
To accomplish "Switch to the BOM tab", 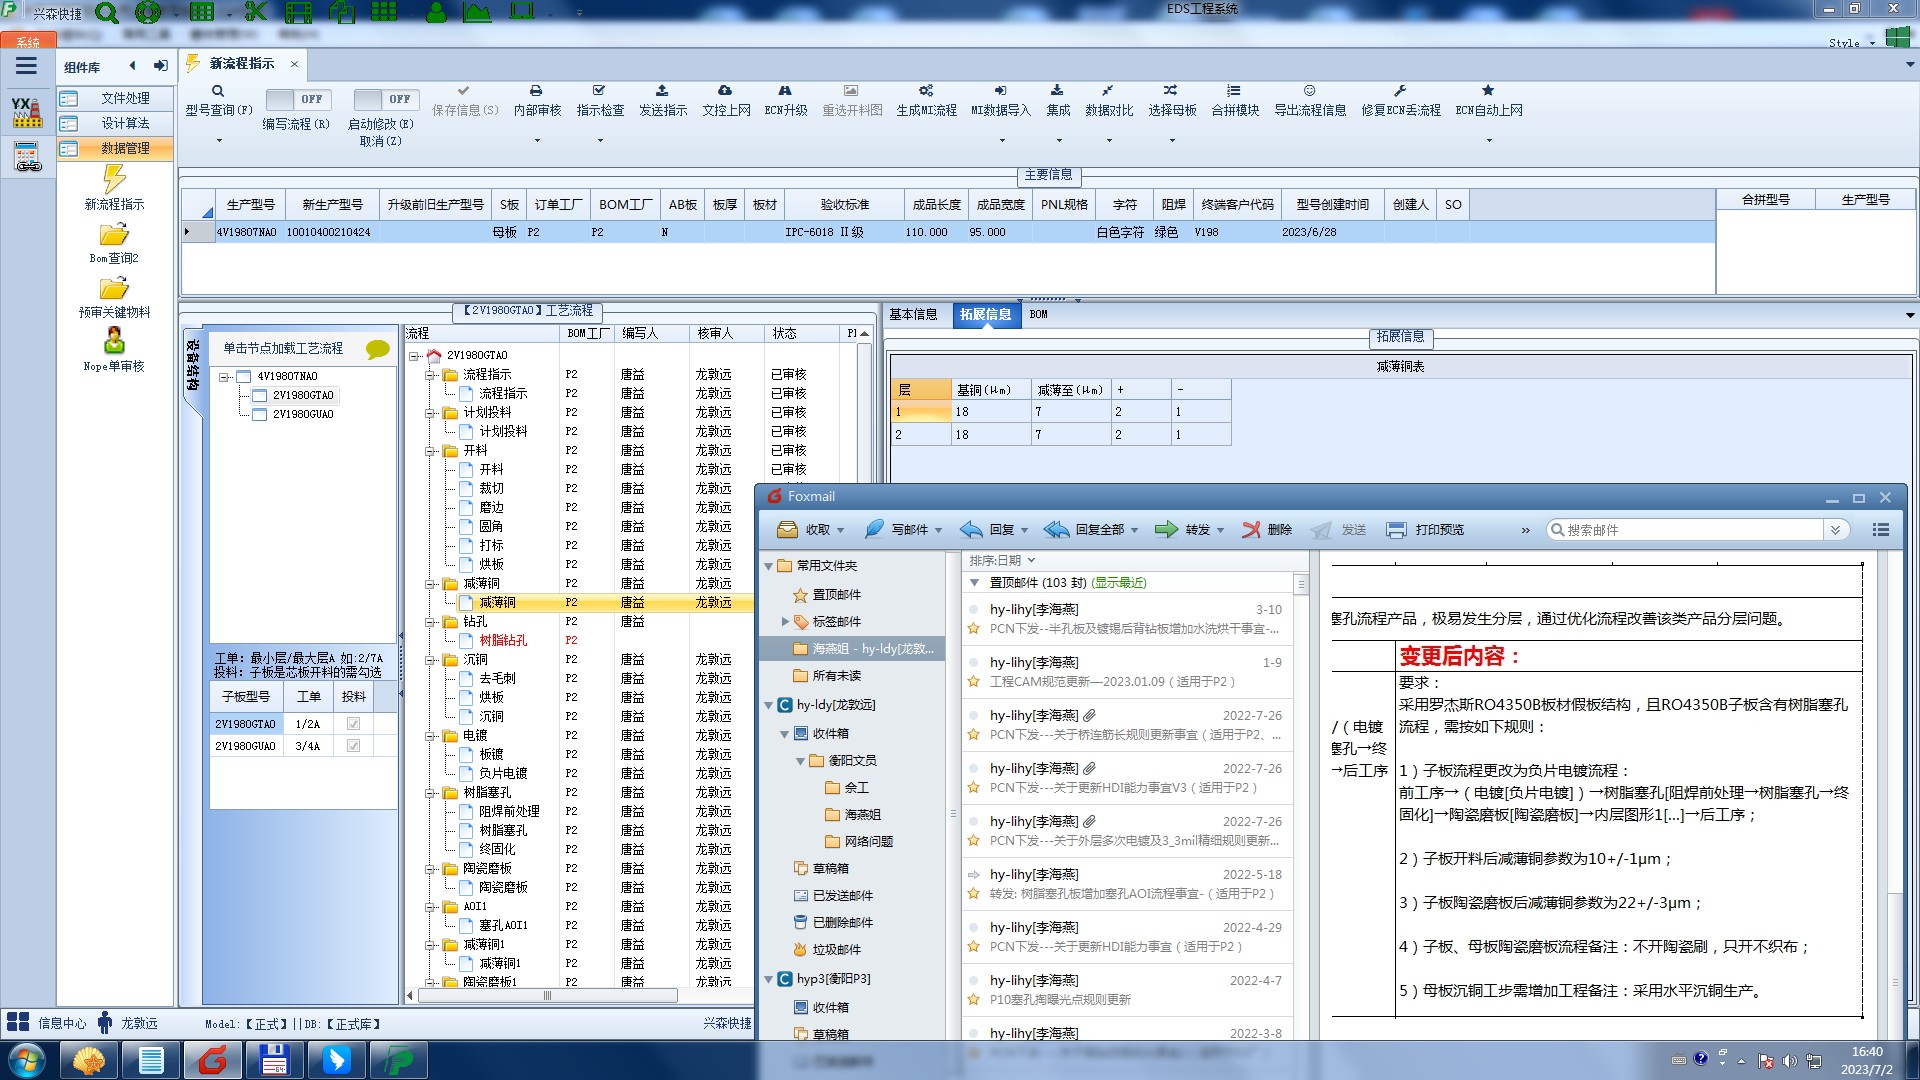I will tap(1038, 314).
